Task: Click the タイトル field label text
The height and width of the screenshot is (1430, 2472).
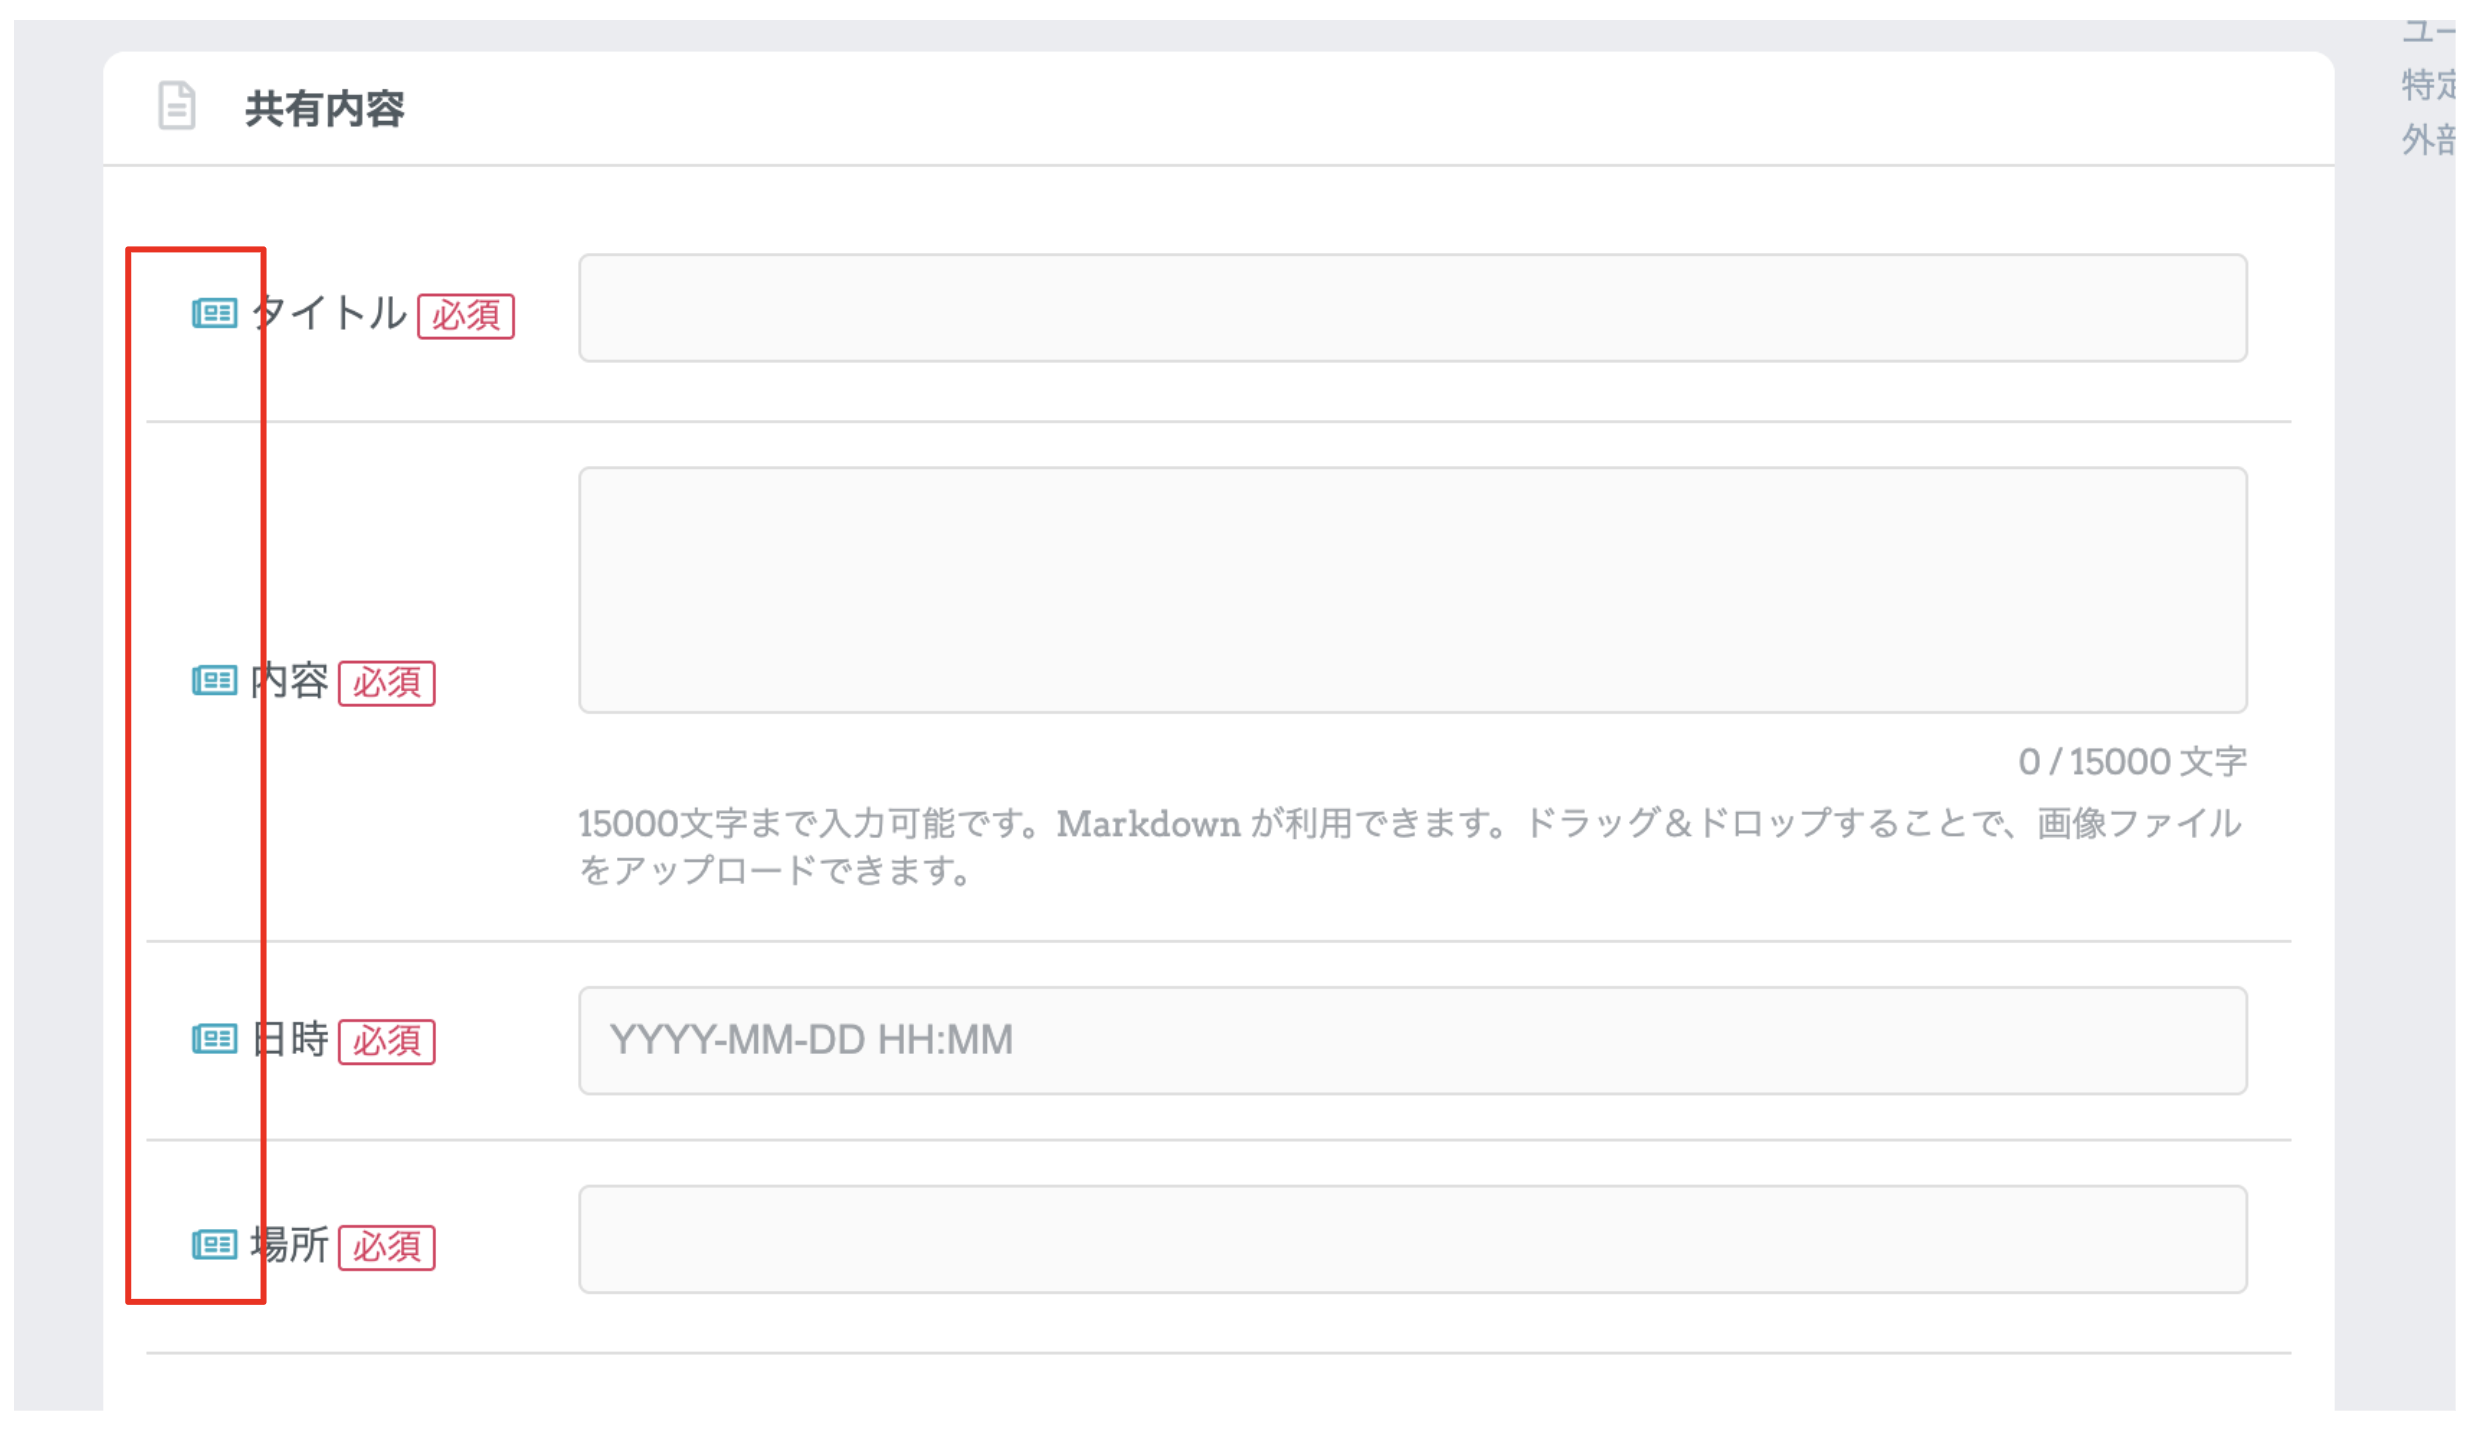Action: (330, 313)
